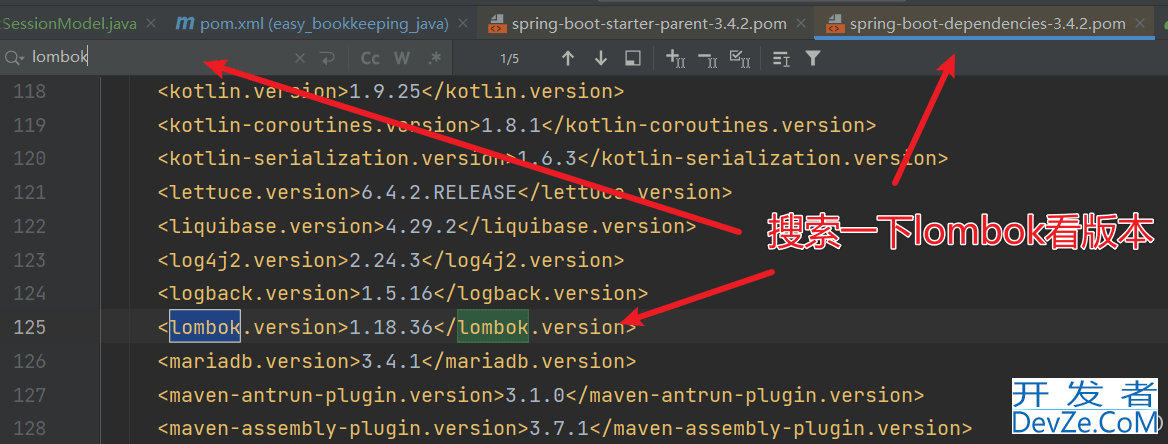
Task: Open search results in Find window
Action: pyautogui.click(x=781, y=58)
